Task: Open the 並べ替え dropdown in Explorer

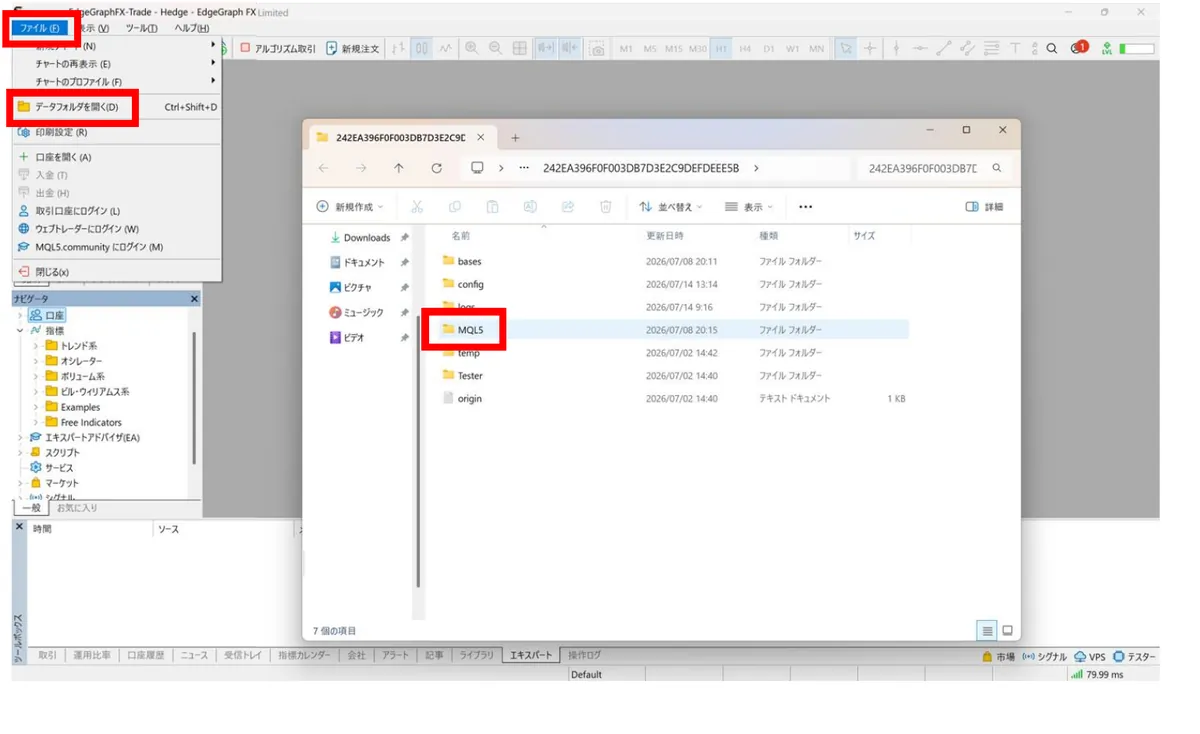Action: tap(671, 207)
